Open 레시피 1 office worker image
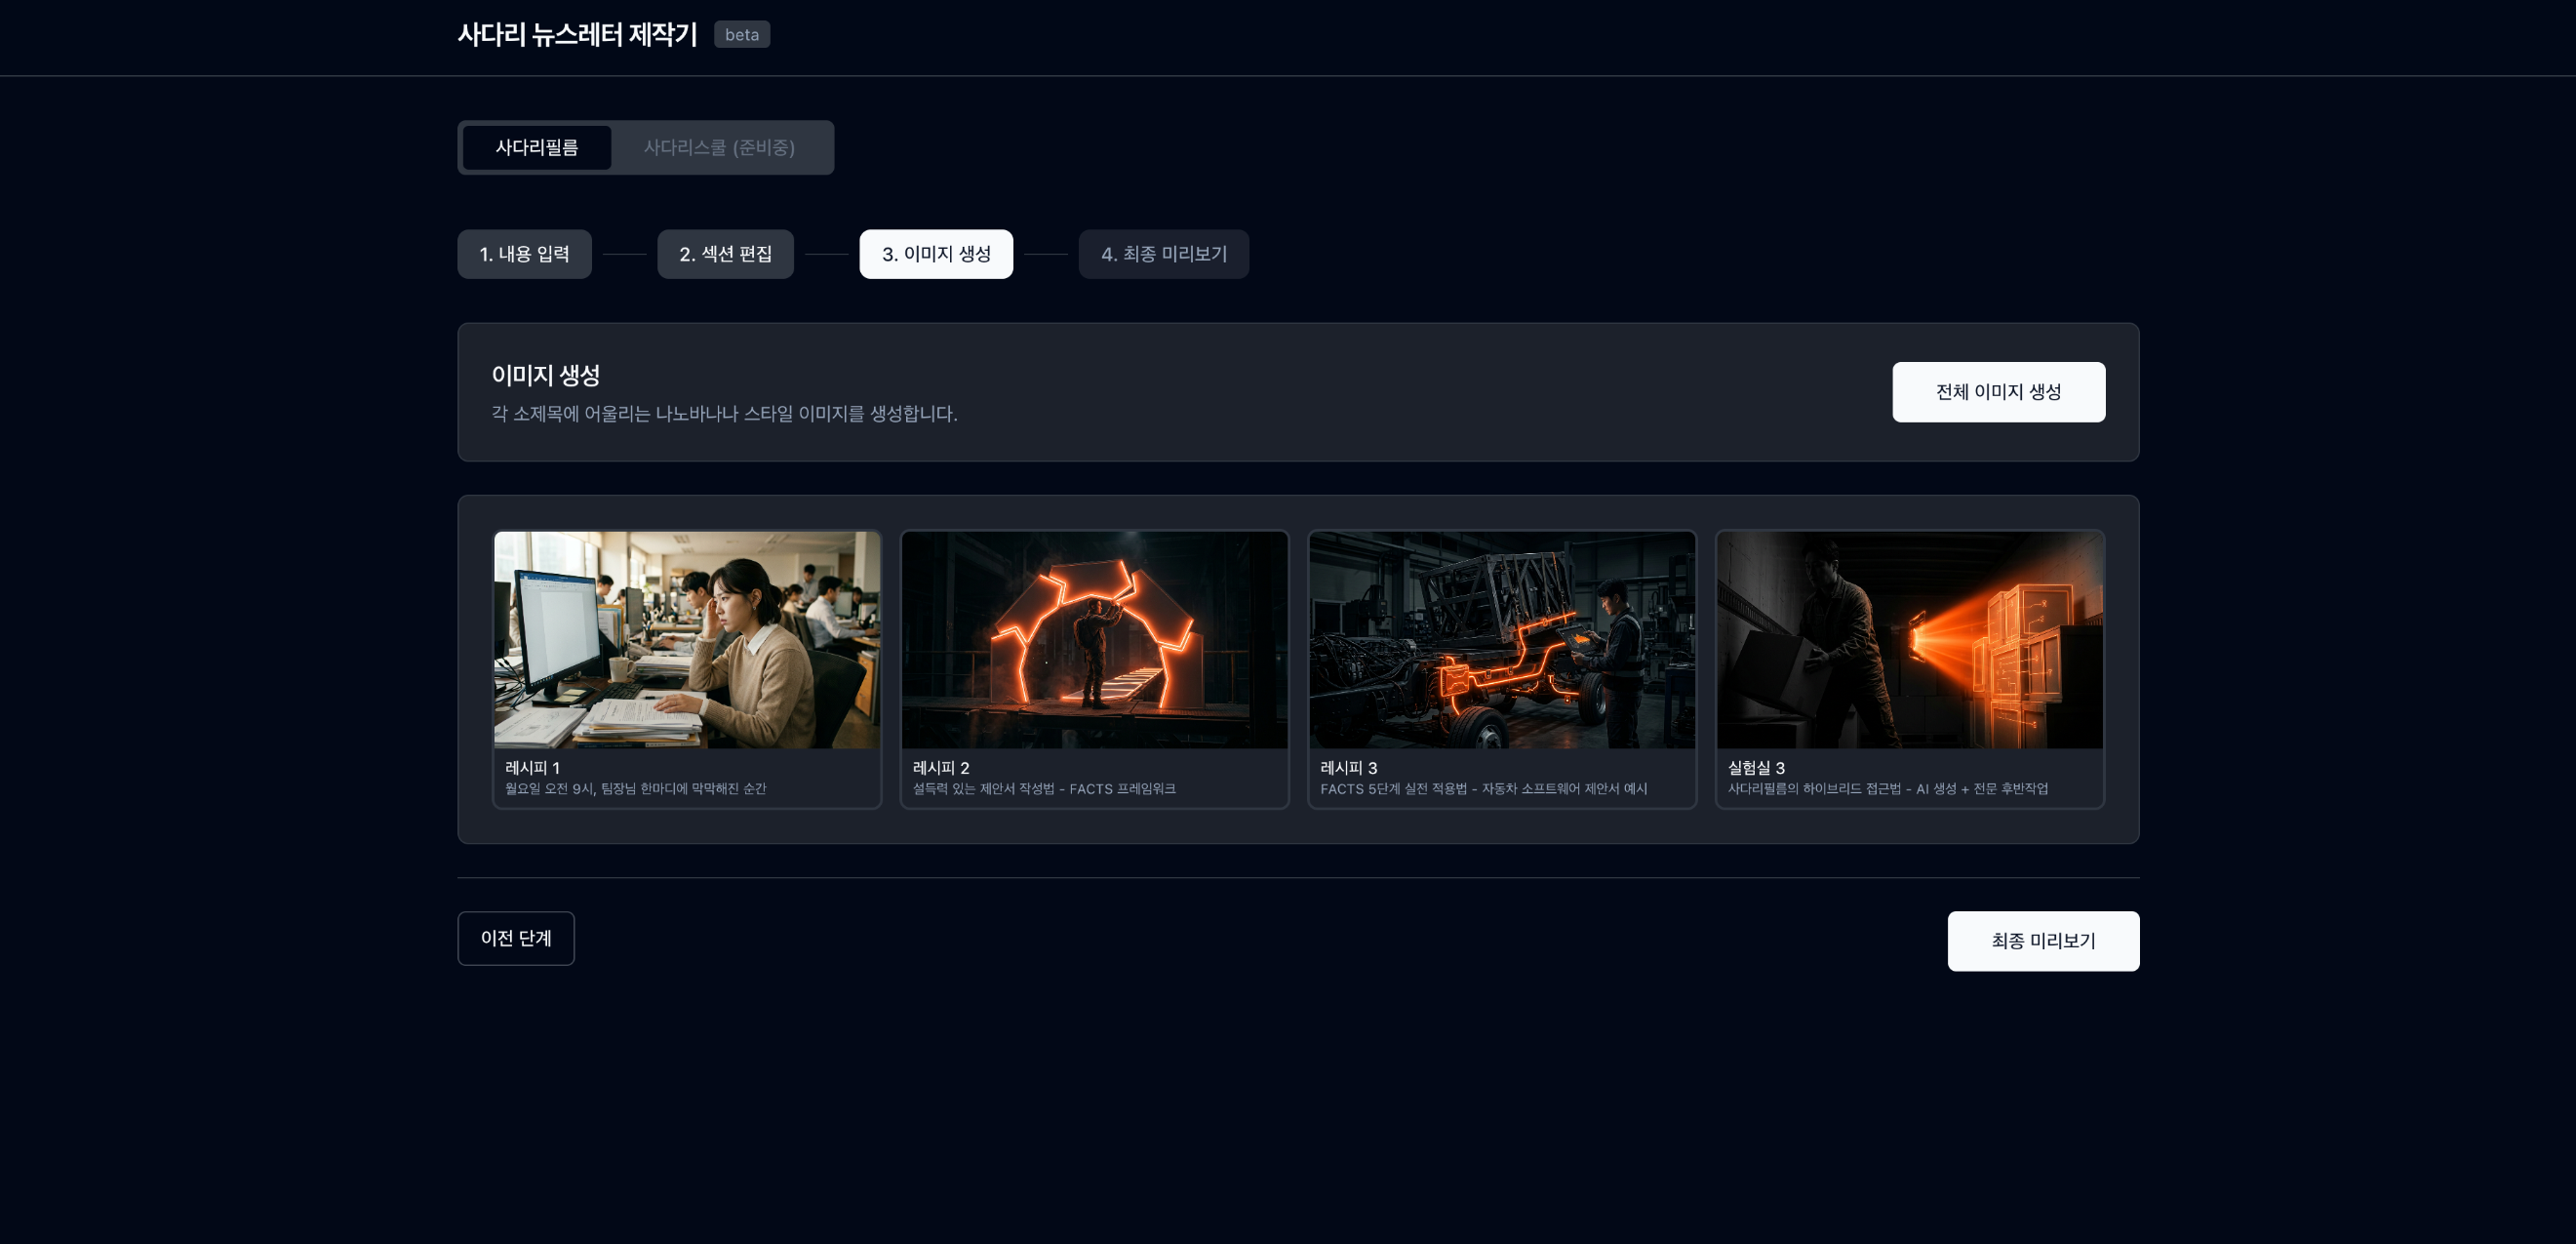 click(x=686, y=640)
